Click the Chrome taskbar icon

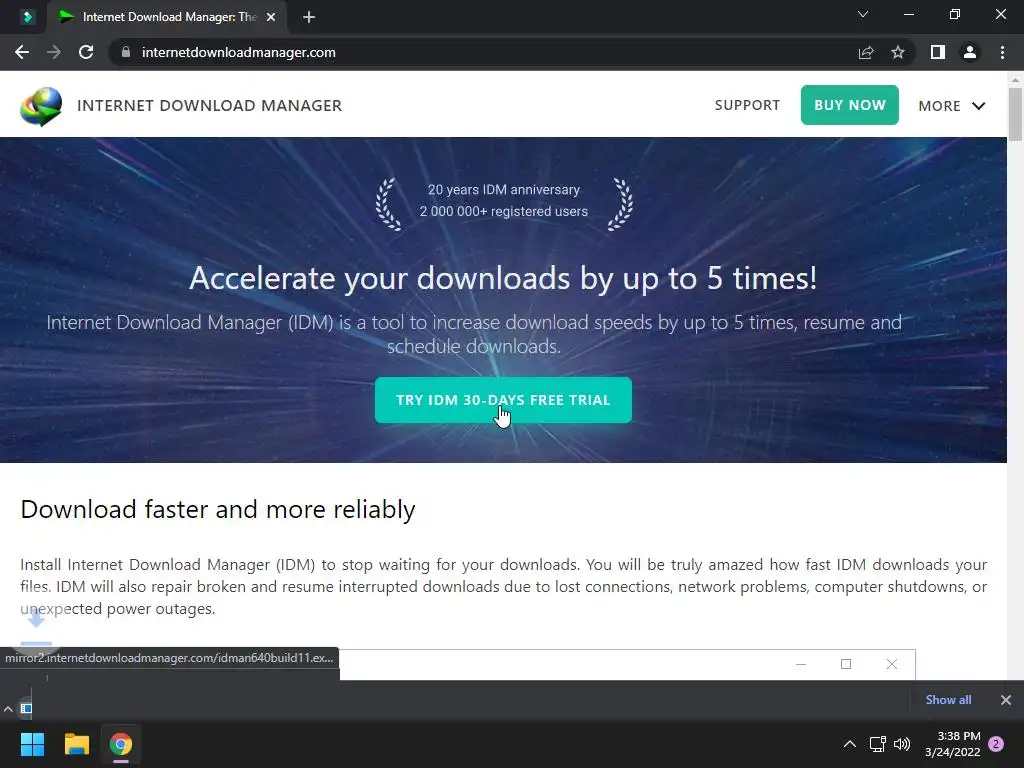121,744
